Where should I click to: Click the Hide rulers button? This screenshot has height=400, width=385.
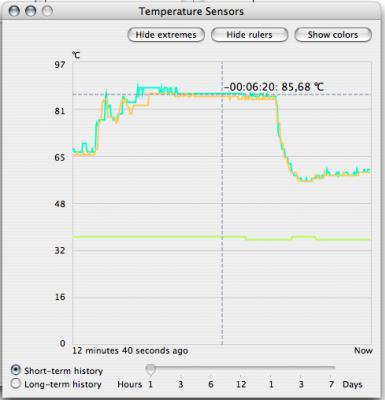[249, 35]
